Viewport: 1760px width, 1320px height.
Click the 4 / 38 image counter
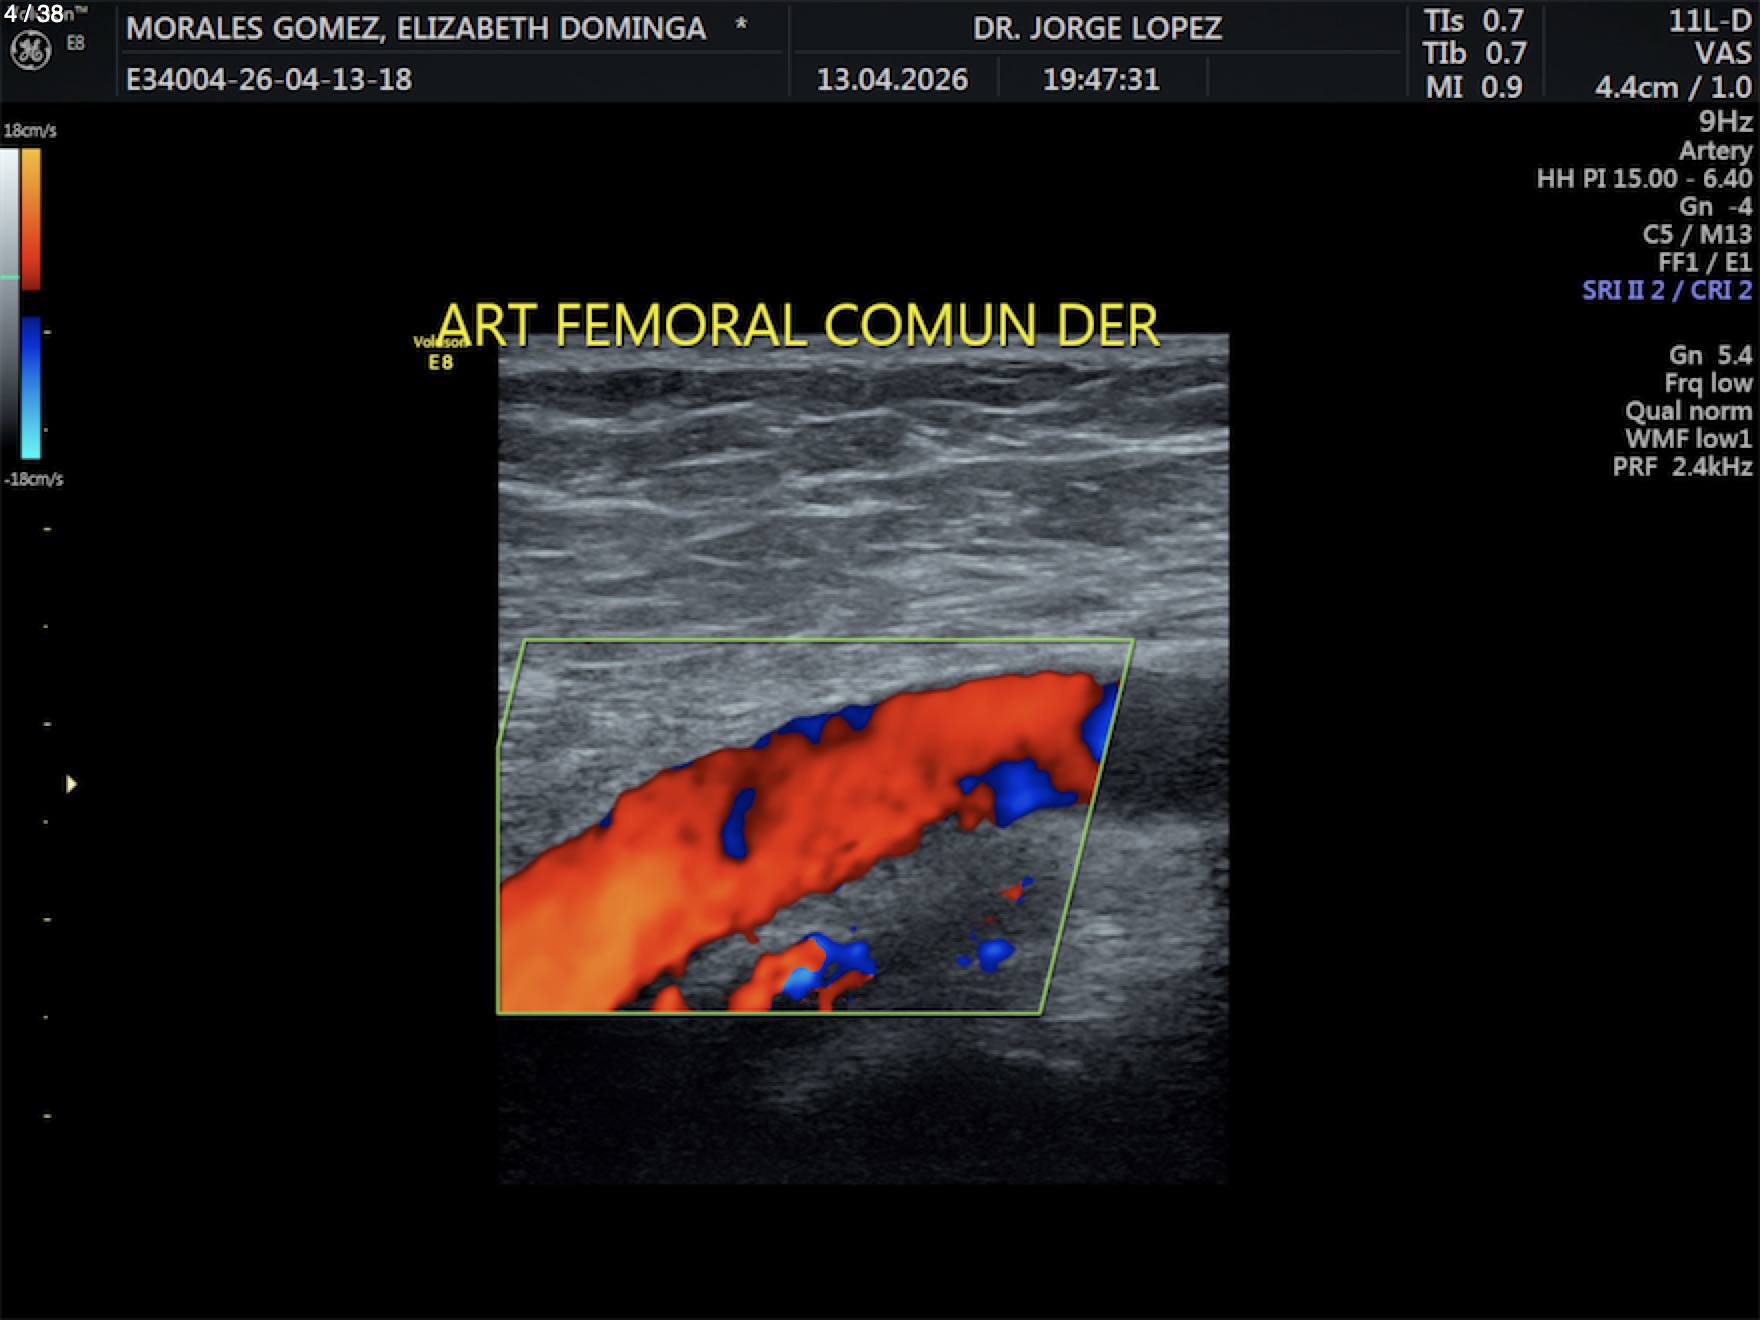pos(33,14)
